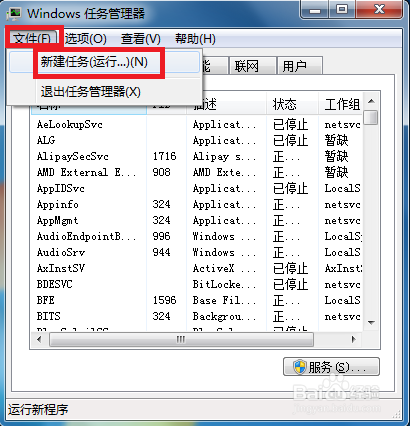The width and height of the screenshot is (410, 426).
Task: Select the AMD External E... service row
Action: [x=197, y=172]
